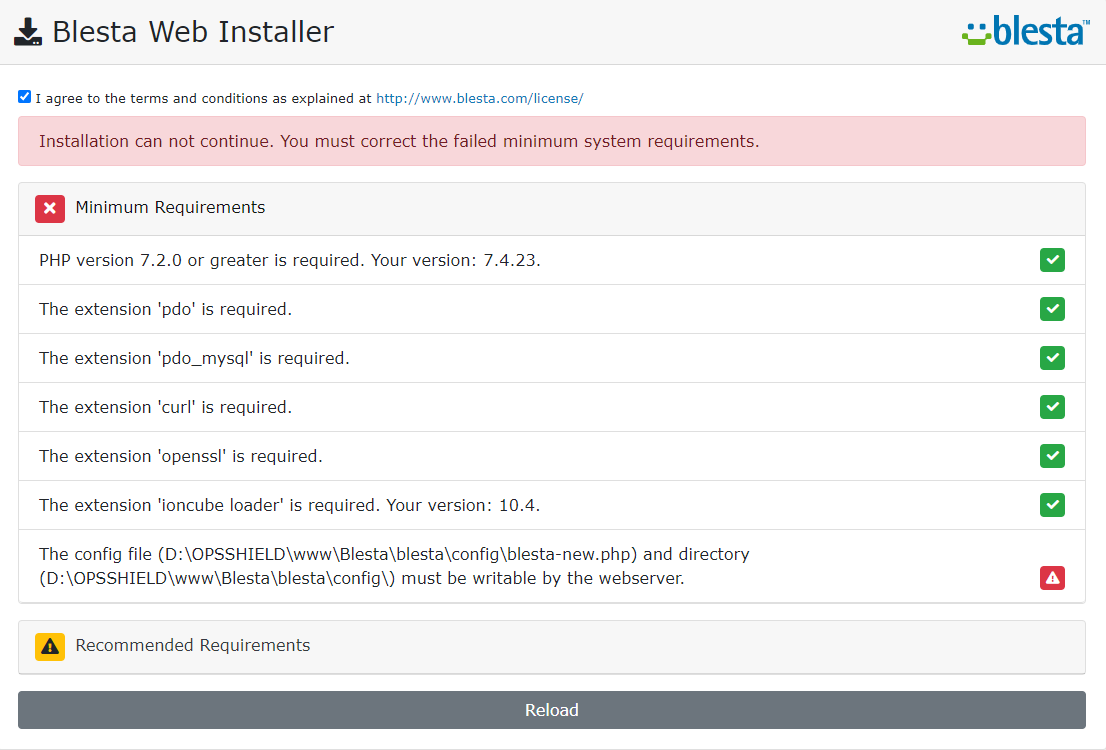Click the Reload button

click(x=552, y=710)
